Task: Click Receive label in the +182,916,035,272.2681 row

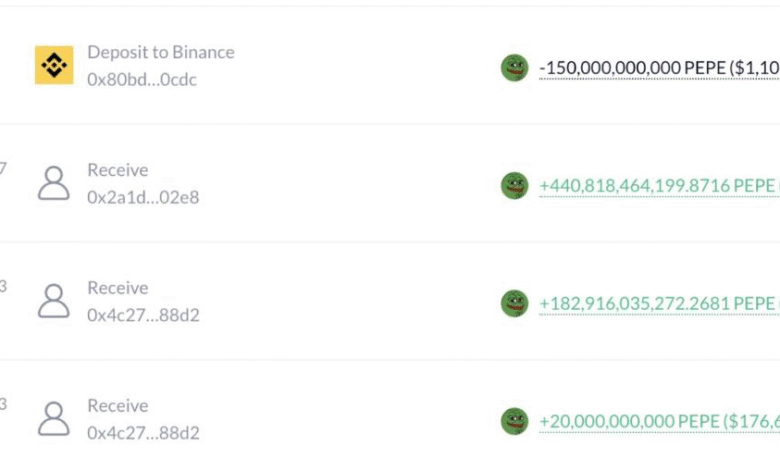Action: 118,288
